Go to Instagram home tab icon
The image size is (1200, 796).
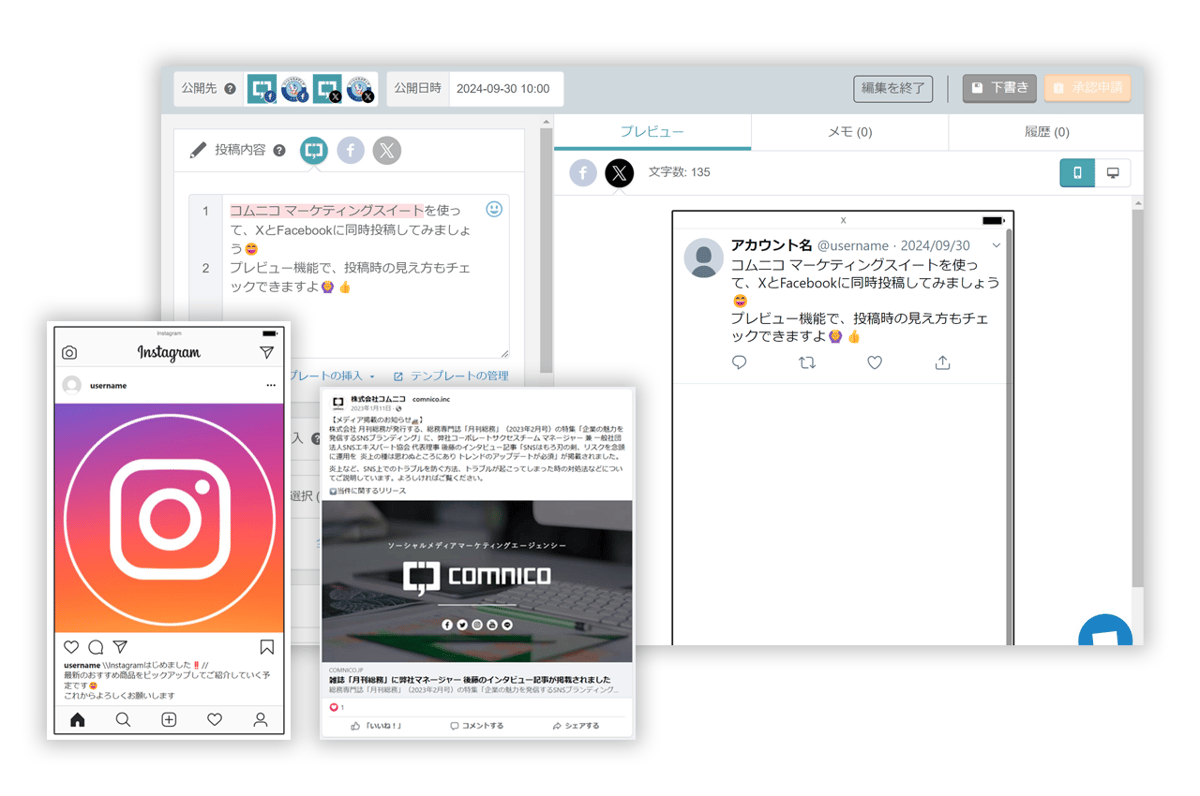77,719
